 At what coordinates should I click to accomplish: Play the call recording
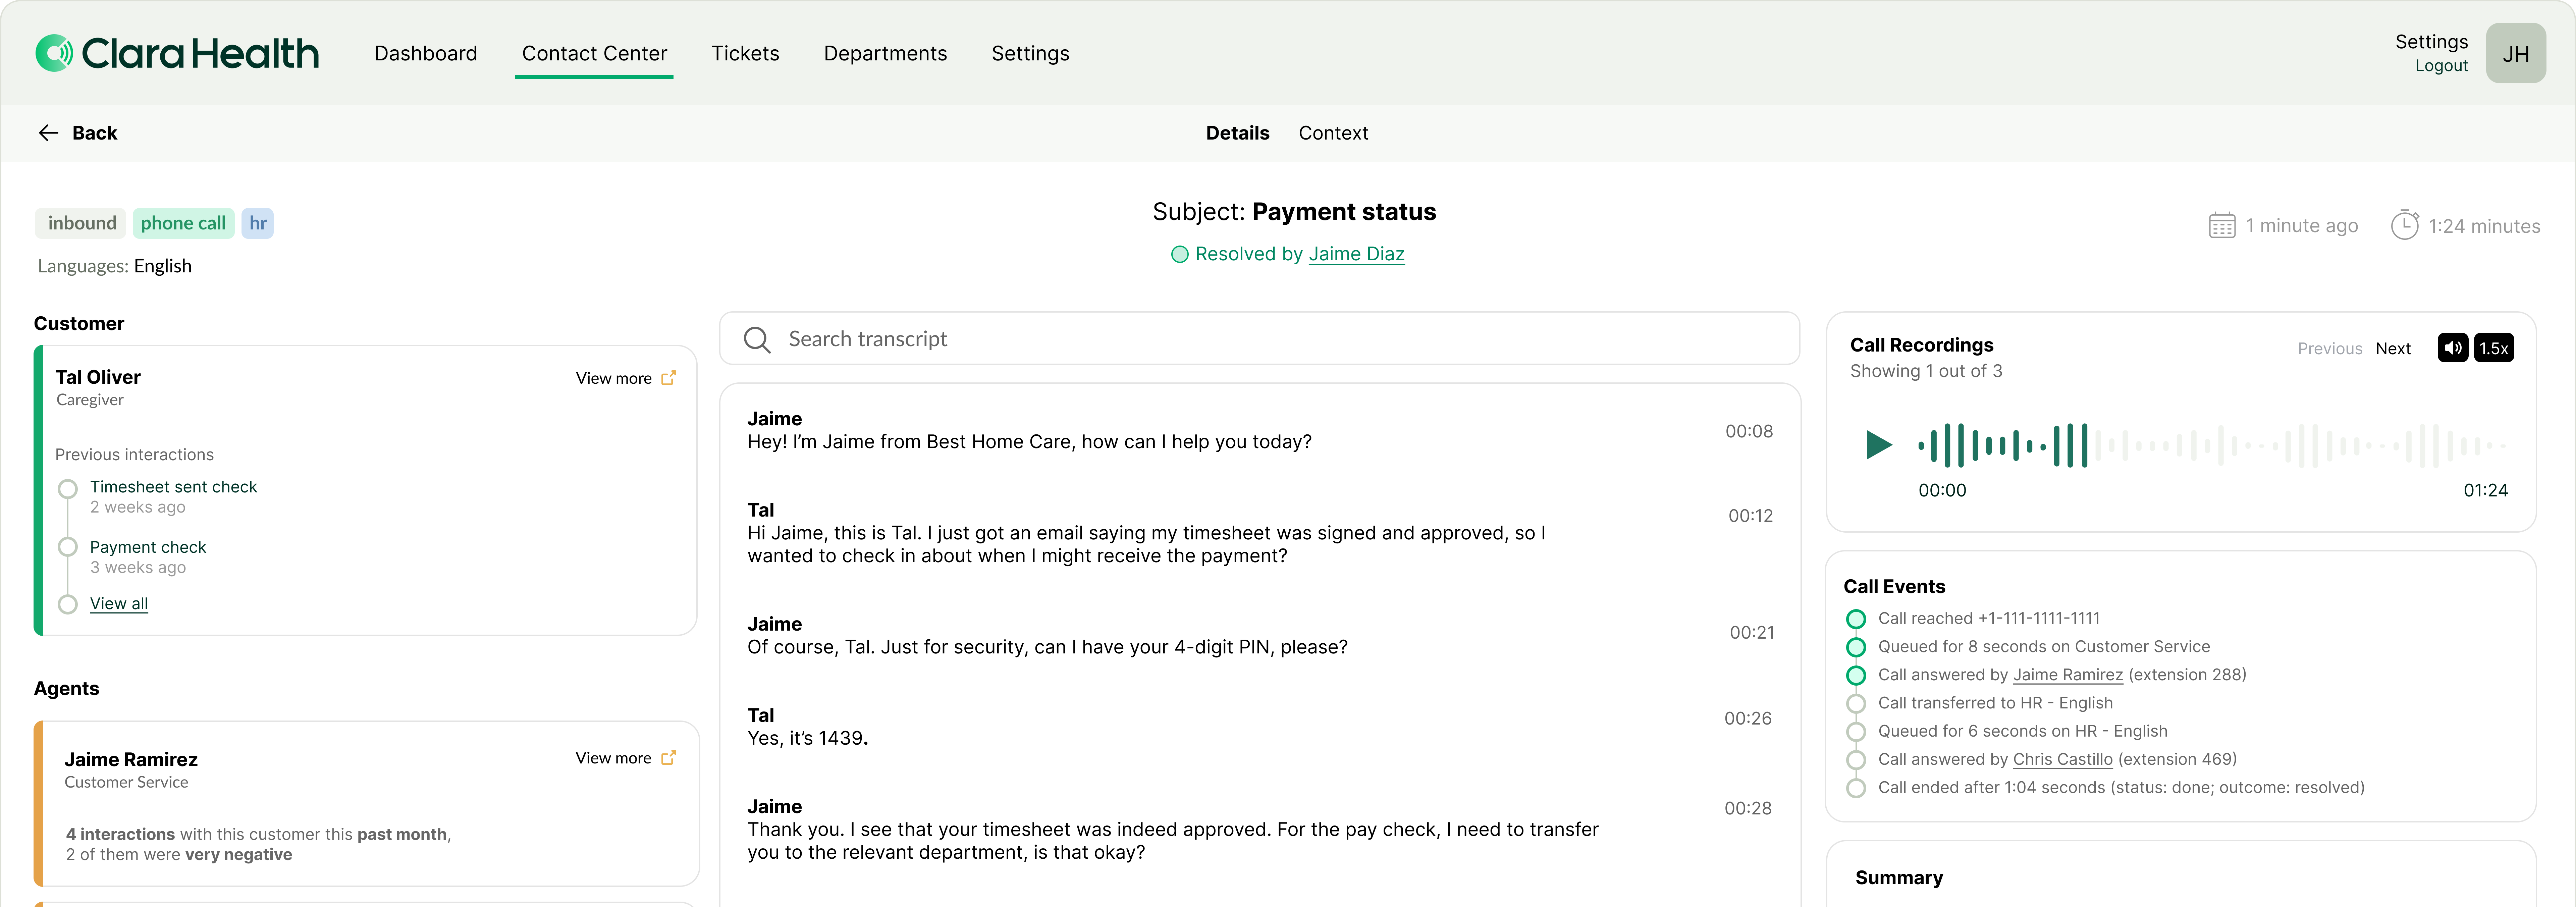(1878, 445)
